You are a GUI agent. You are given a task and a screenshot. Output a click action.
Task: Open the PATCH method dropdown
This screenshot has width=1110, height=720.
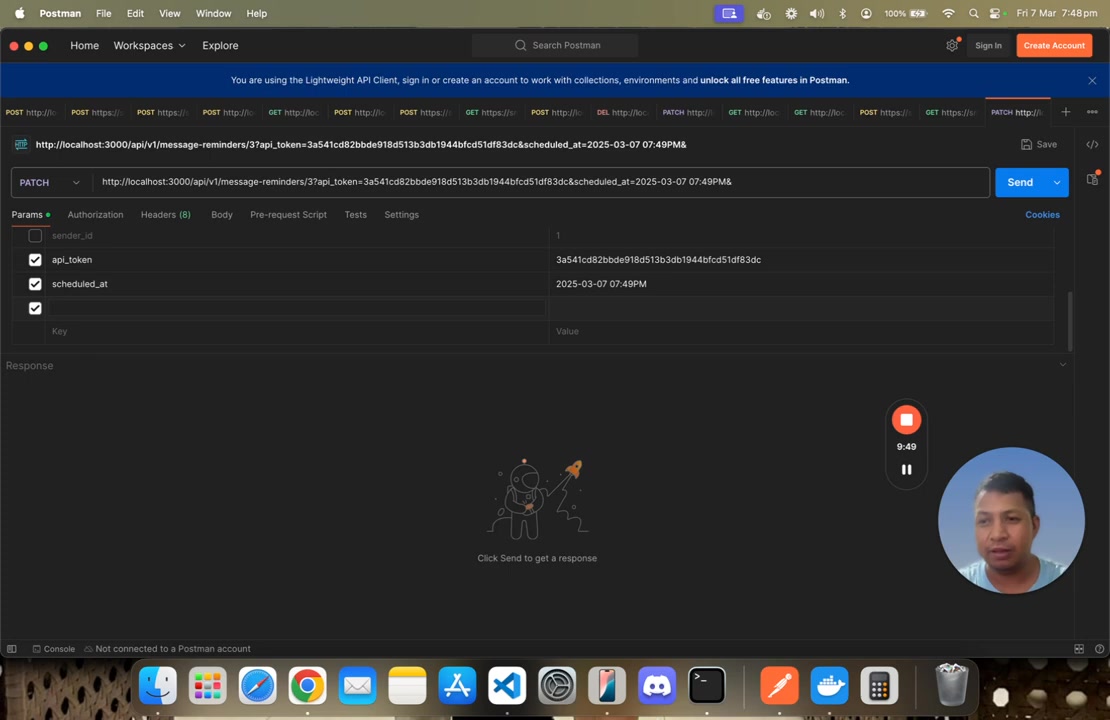50,183
